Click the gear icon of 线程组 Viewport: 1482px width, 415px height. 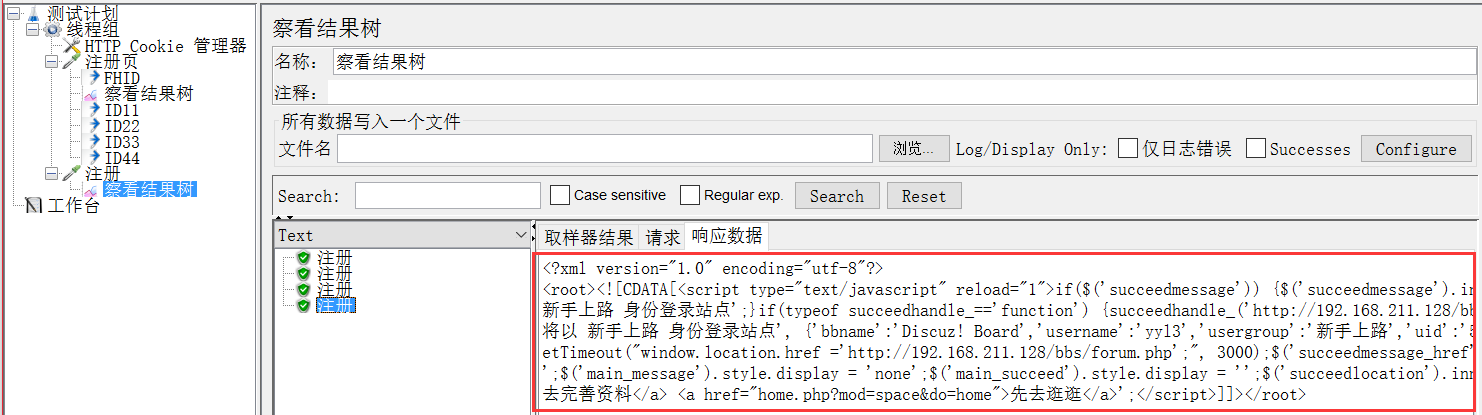click(x=52, y=30)
